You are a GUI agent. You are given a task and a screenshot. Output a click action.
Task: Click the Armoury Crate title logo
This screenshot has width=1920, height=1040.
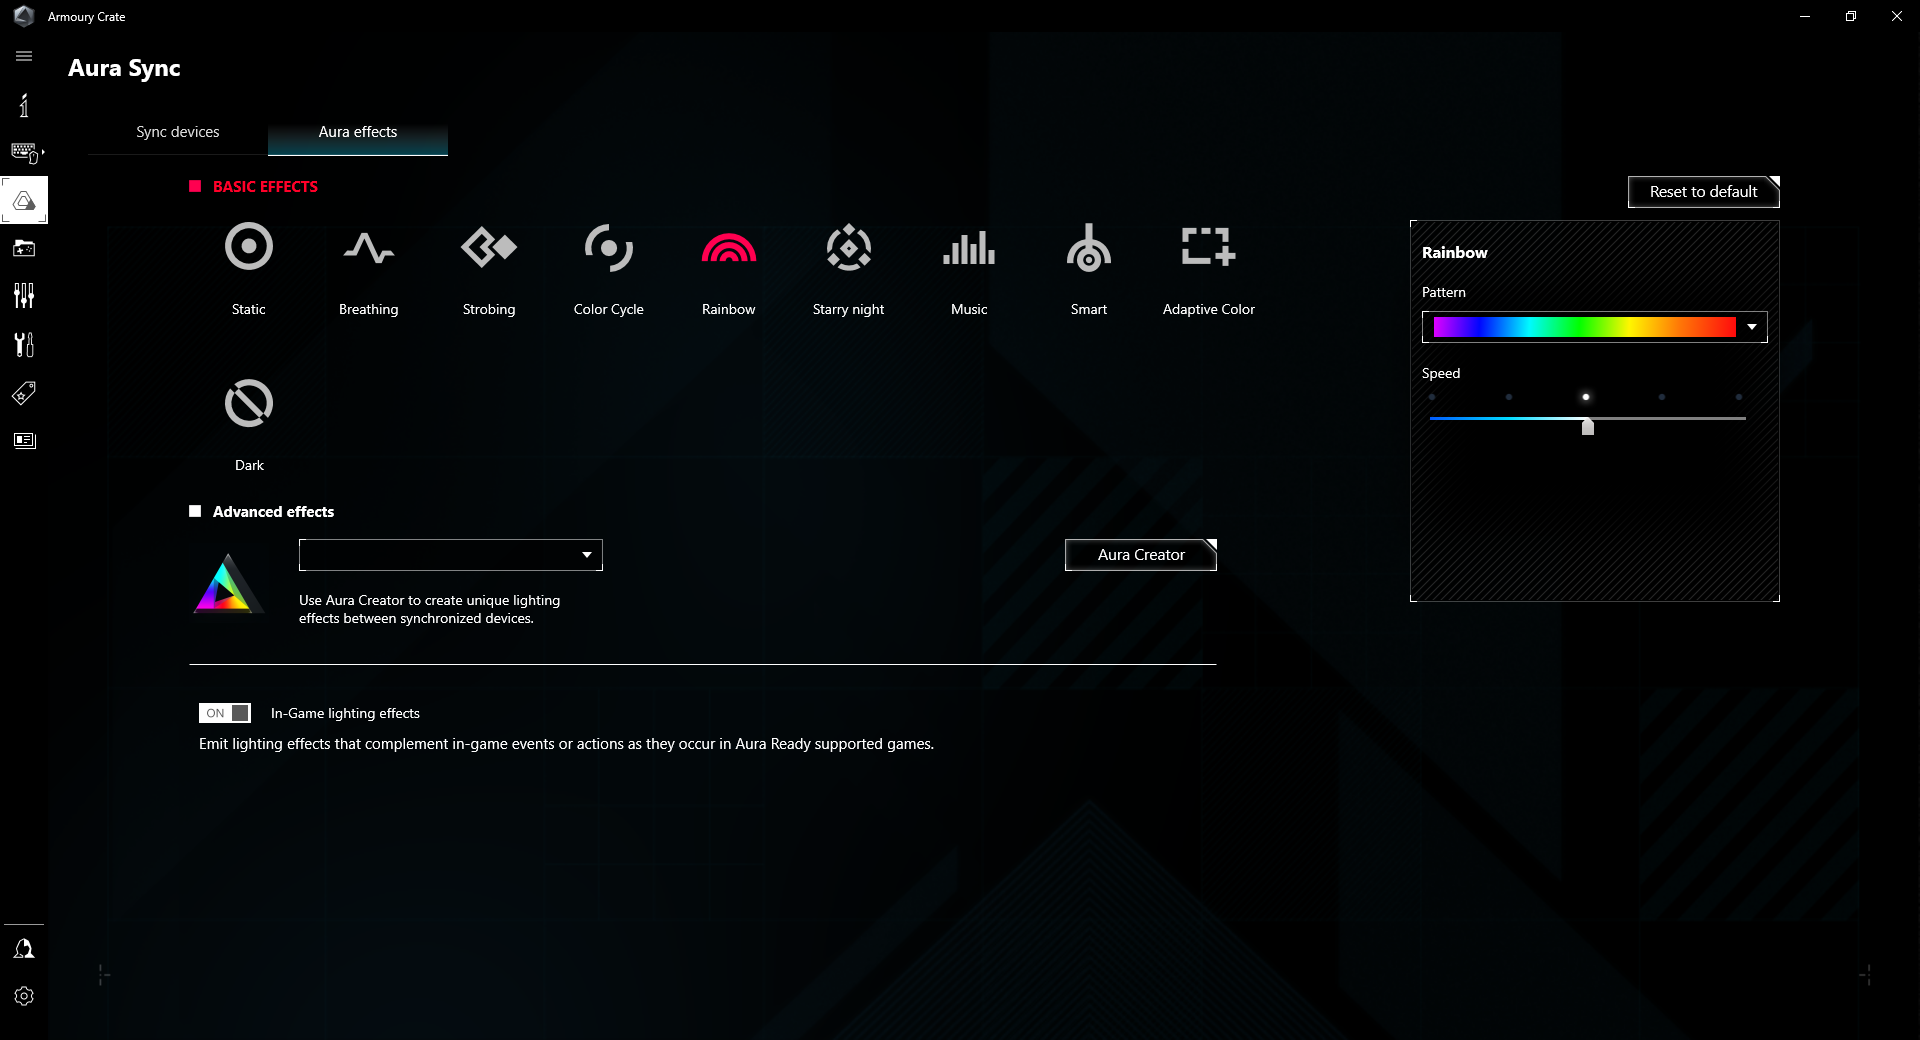tap(24, 16)
